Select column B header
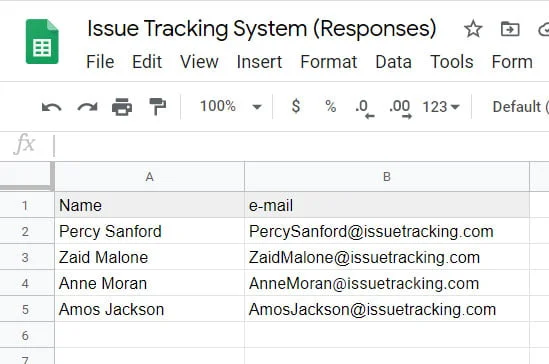This screenshot has height=364, width=549. 387,177
